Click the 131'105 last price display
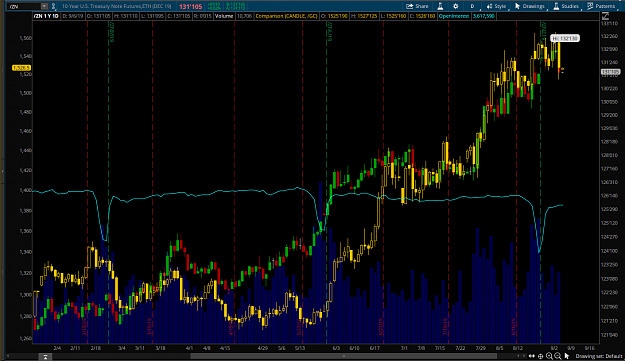625x361 pixels. pos(191,6)
